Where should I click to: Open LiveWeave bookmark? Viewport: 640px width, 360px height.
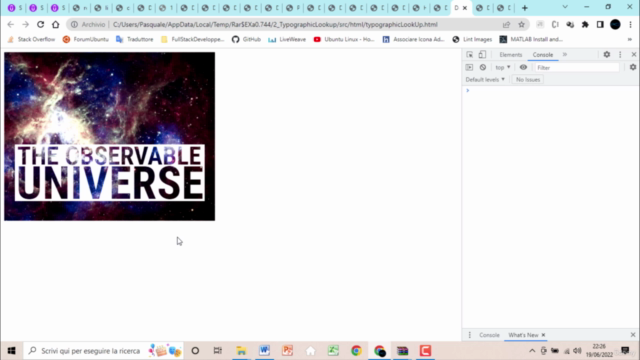(287, 40)
